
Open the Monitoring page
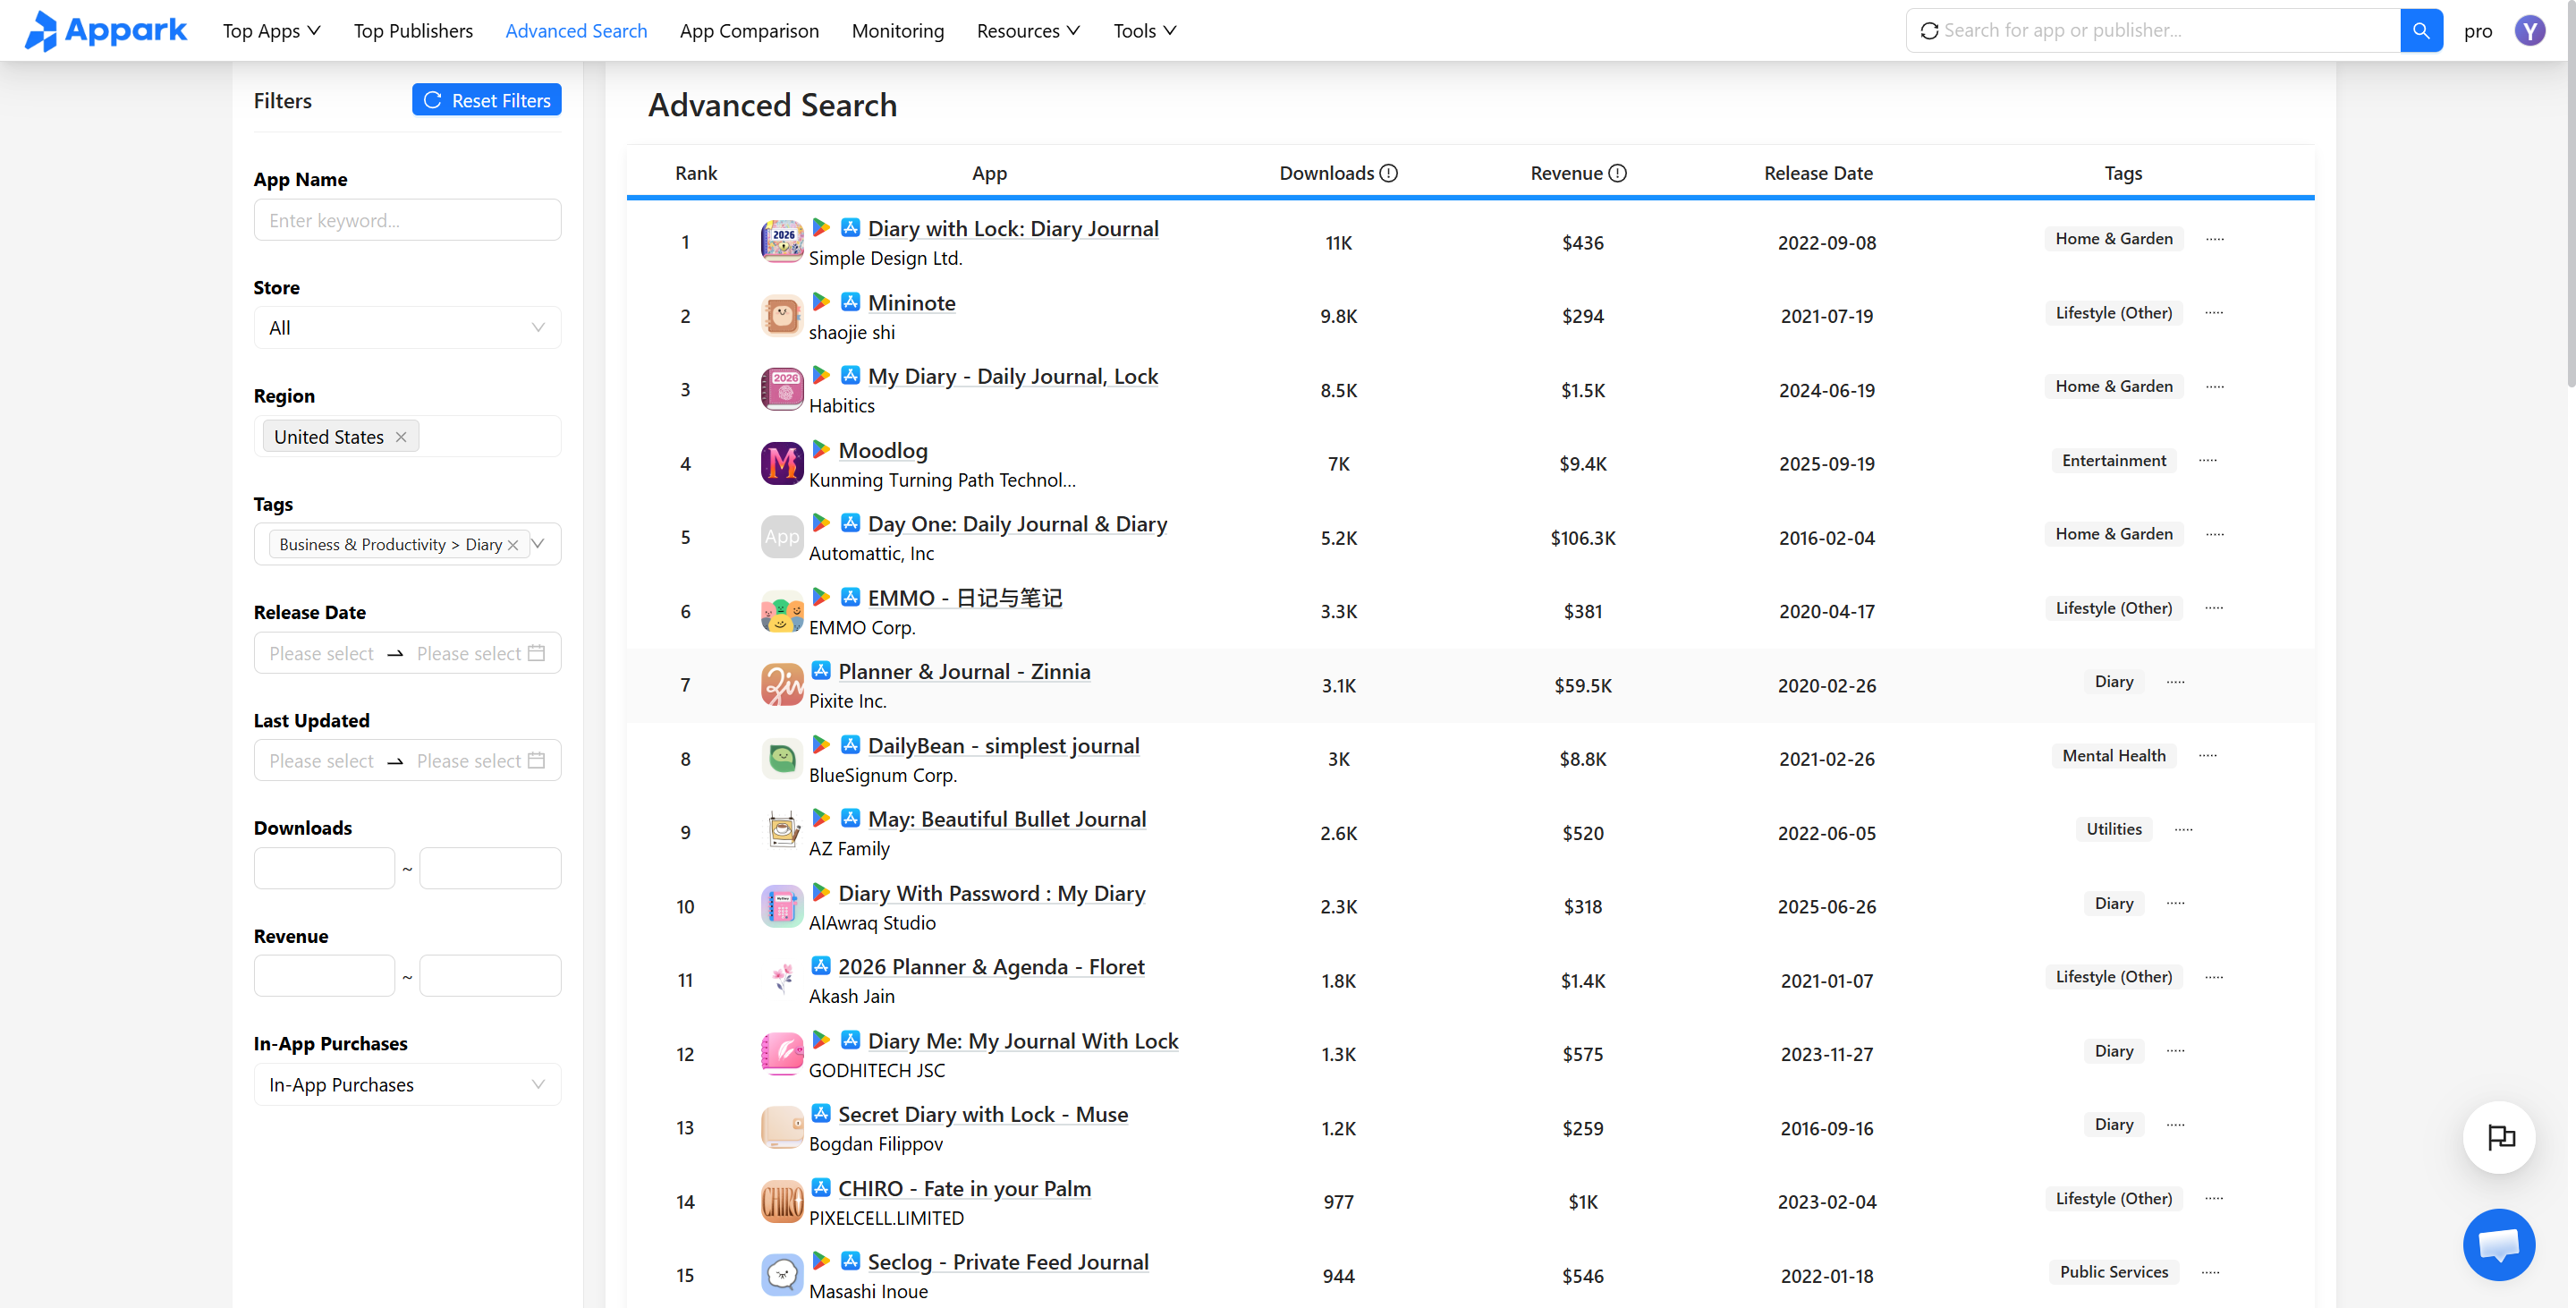tap(897, 31)
